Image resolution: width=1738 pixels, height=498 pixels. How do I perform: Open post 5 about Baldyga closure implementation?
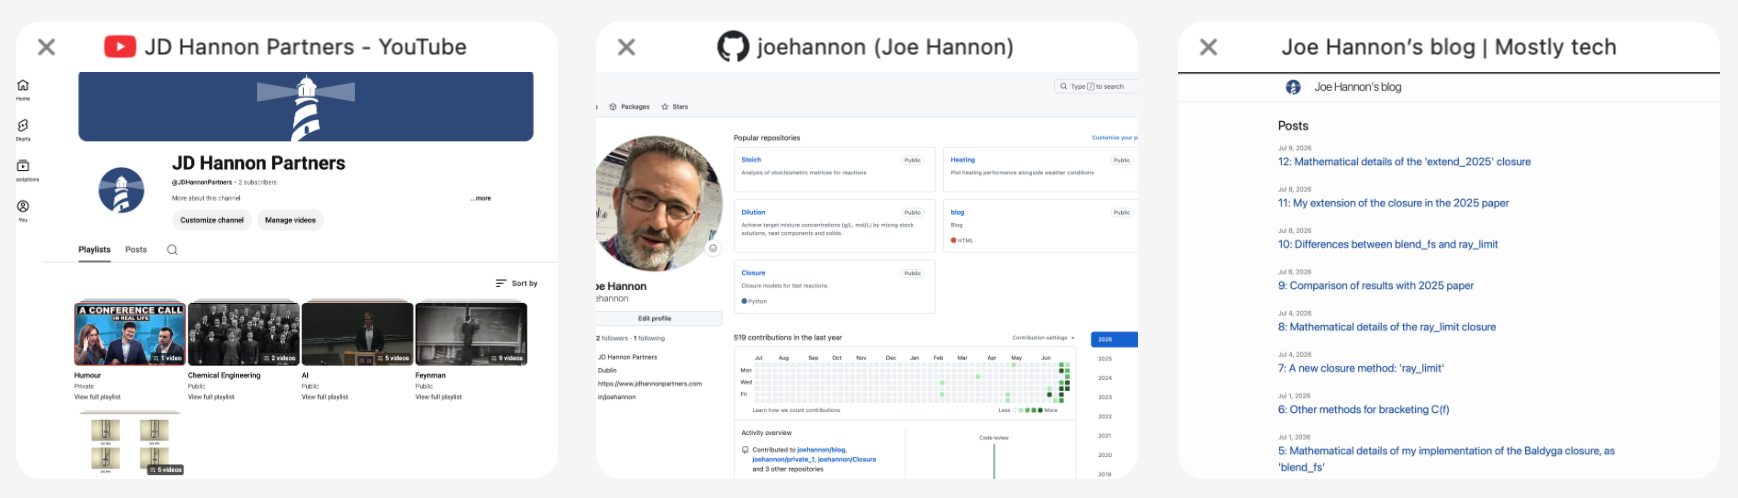tap(1446, 459)
